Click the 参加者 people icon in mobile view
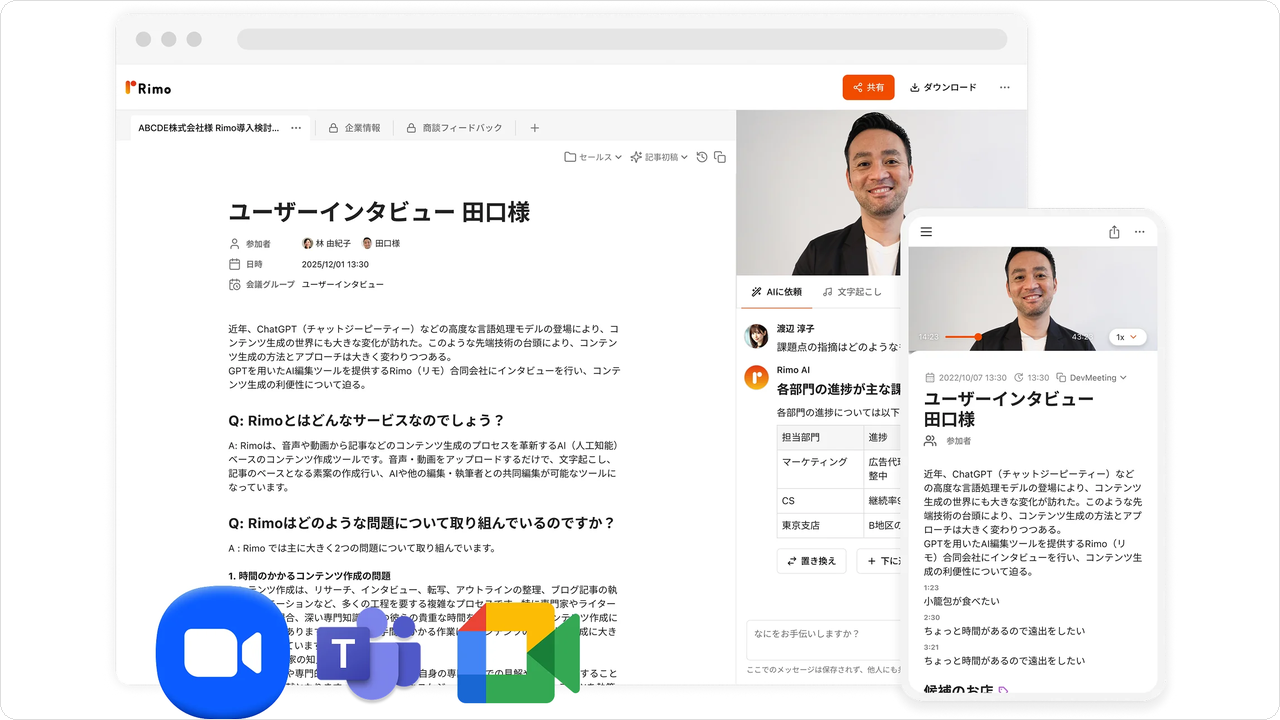 coord(930,440)
